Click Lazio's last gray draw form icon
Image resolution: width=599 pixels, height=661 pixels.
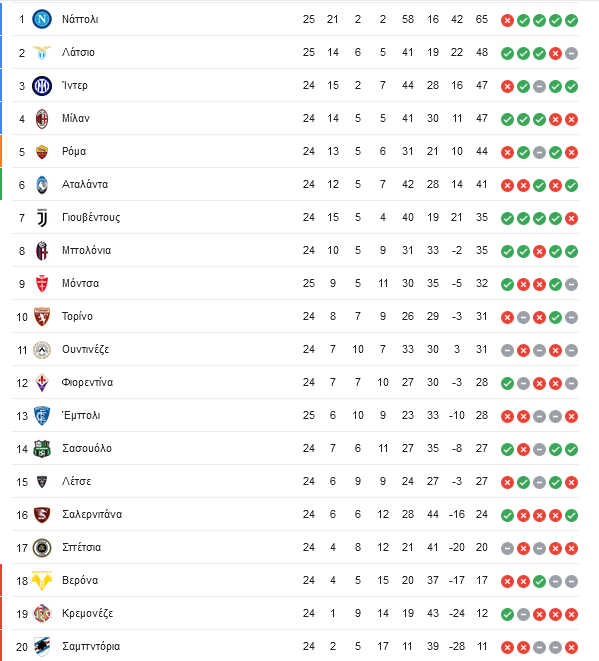tap(571, 54)
